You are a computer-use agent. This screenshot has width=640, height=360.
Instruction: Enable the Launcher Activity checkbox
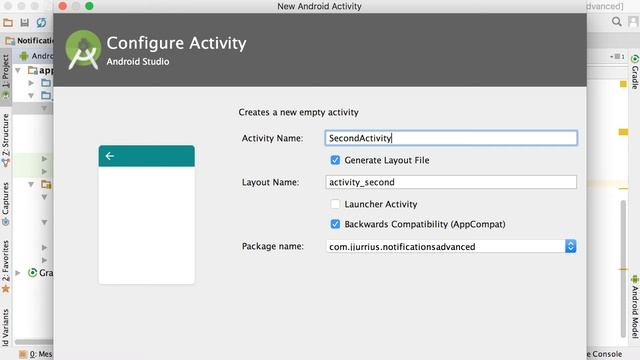pos(335,204)
